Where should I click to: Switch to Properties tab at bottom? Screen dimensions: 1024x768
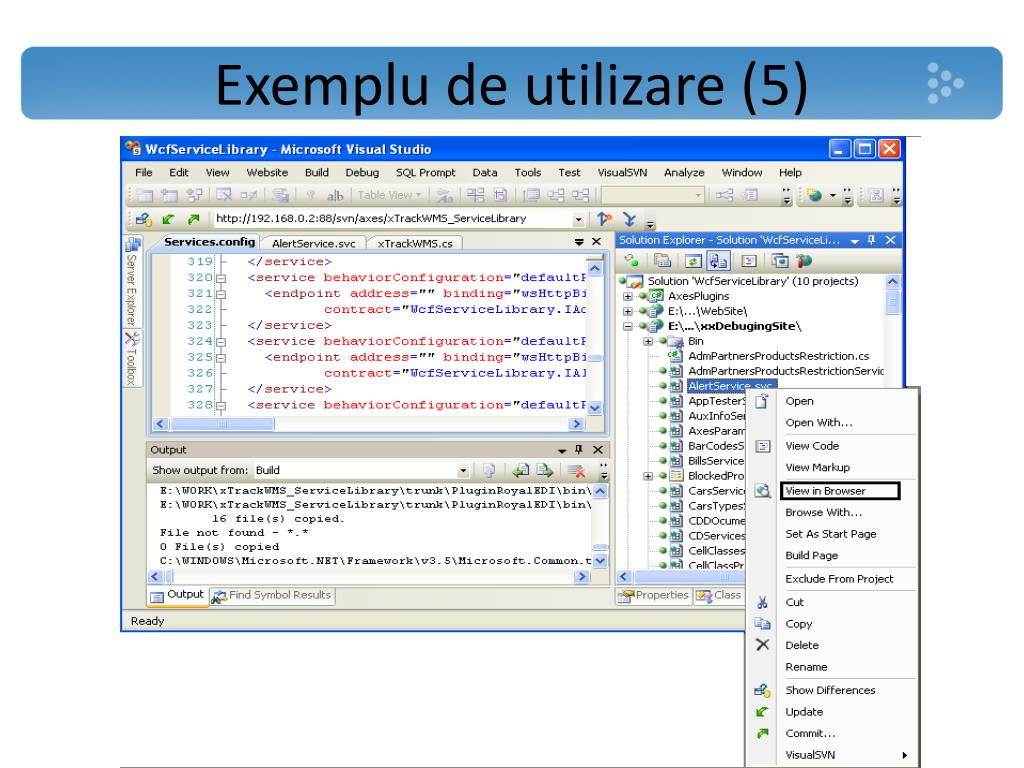click(654, 595)
